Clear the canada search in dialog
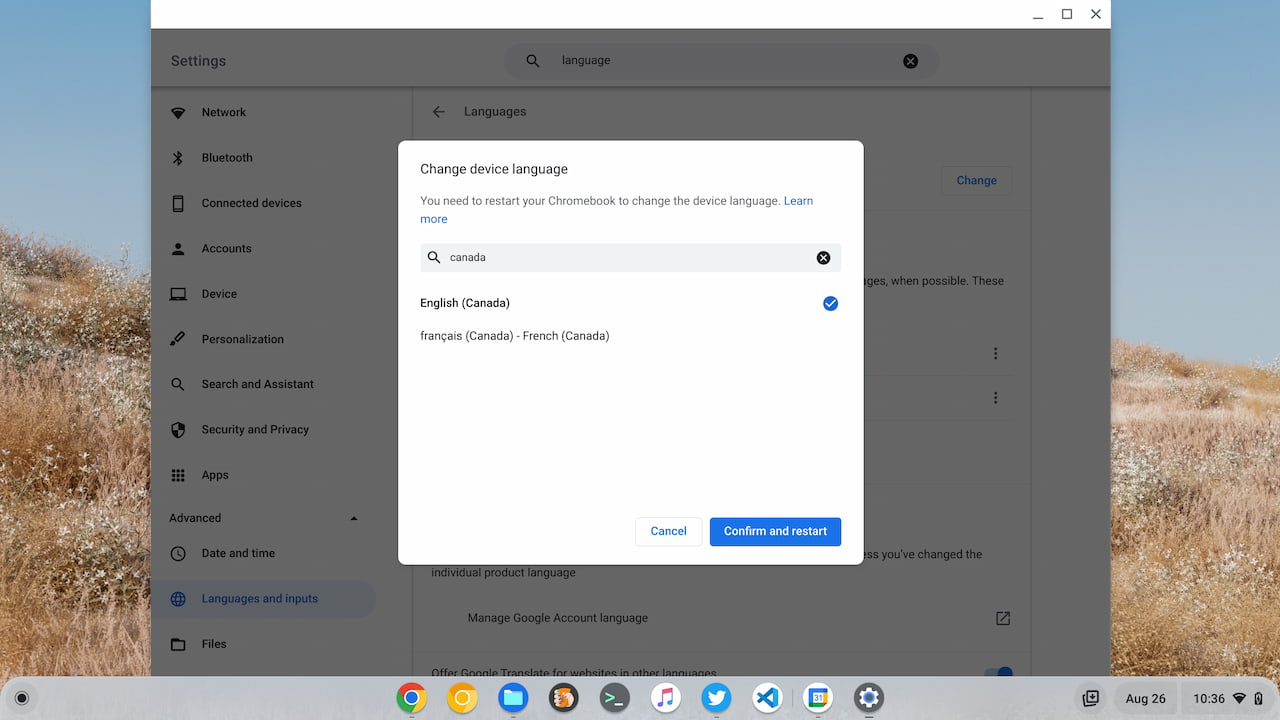 [823, 258]
